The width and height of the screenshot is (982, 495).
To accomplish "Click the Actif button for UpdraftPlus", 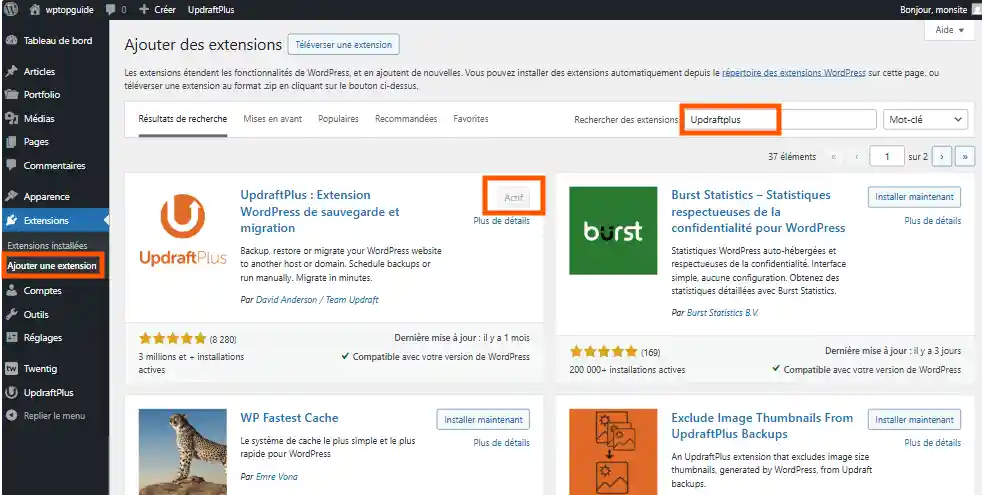I will point(514,197).
